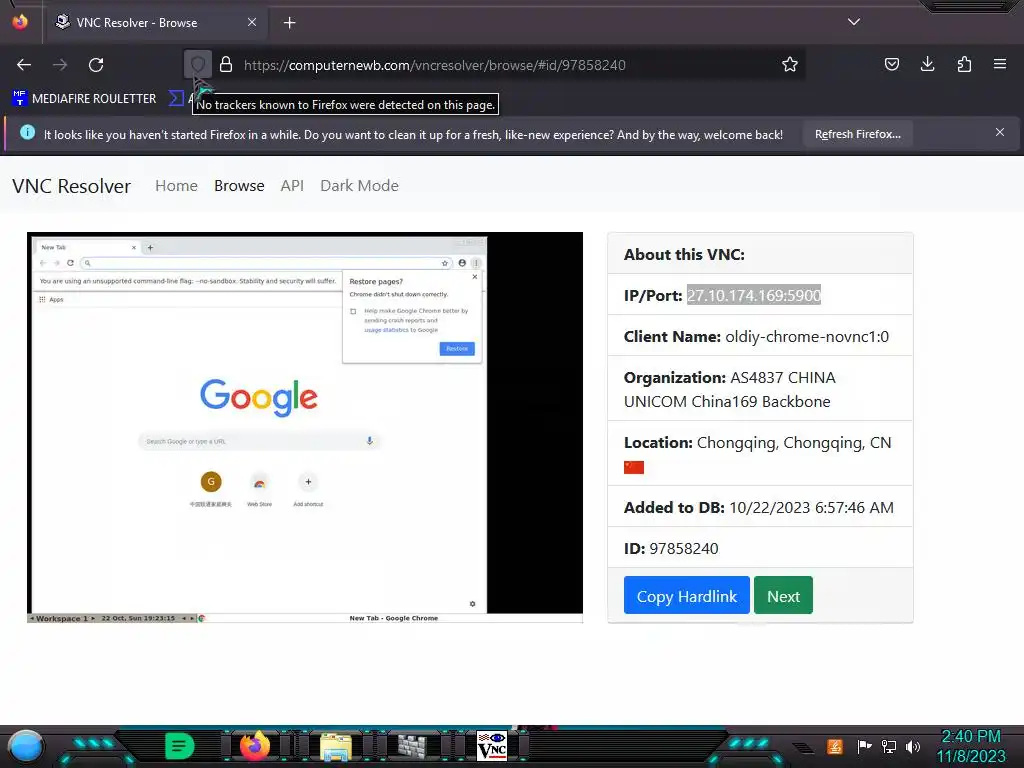Click the VNC screenshot preview image
The height and width of the screenshot is (768, 1024).
point(305,427)
